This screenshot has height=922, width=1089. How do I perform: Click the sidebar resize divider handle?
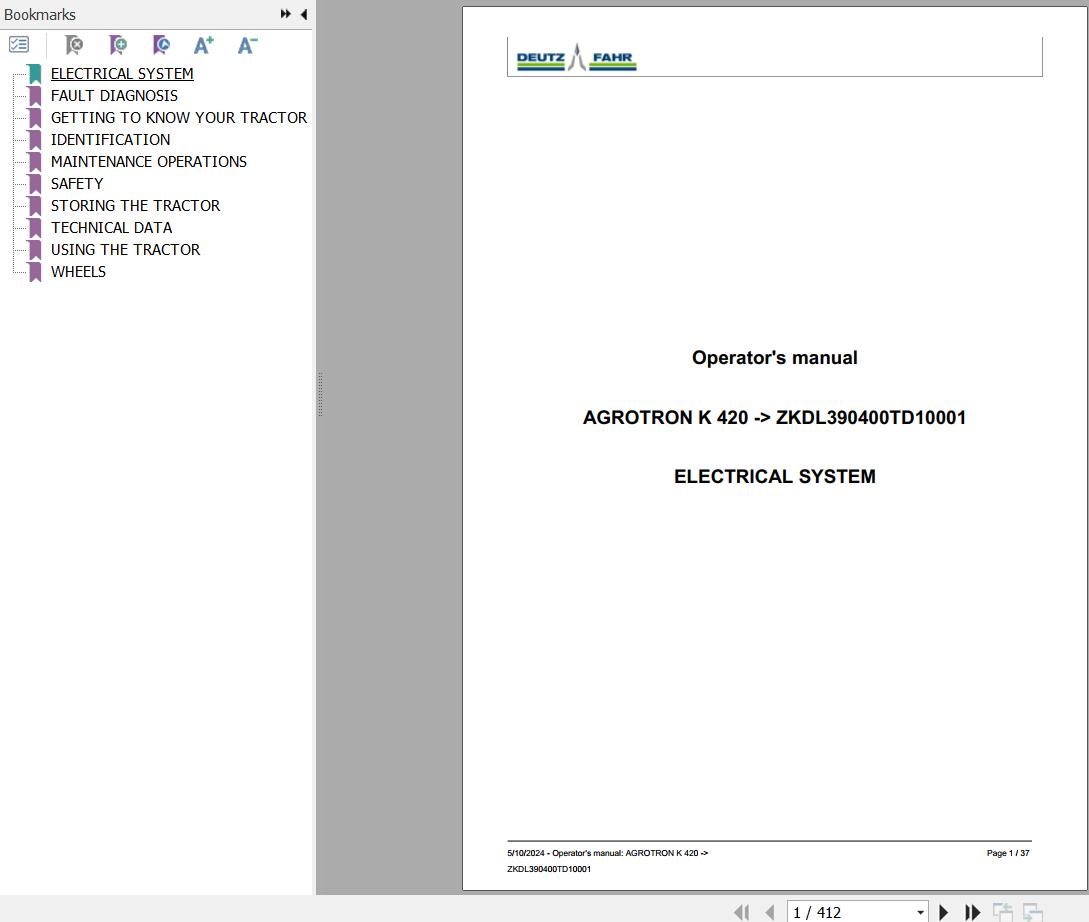tap(319, 394)
